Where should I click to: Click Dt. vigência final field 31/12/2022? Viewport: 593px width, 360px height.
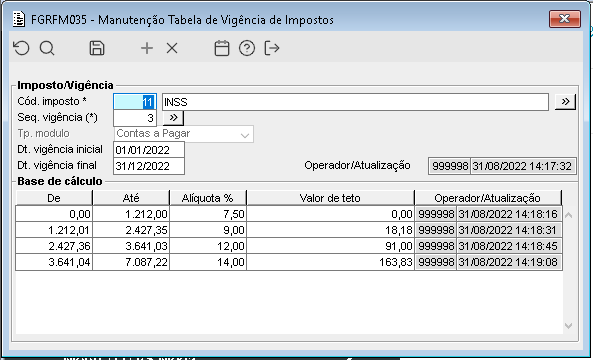149,166
